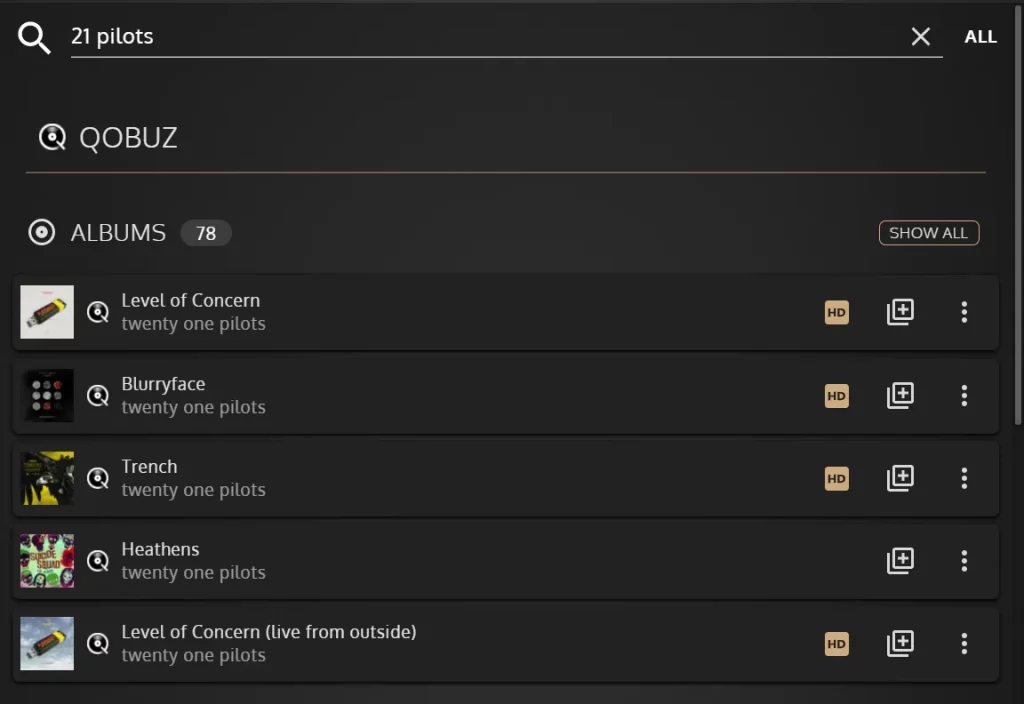Screen dimensions: 1024x704
Task: Open more options for Level of Concern
Action: (x=964, y=312)
